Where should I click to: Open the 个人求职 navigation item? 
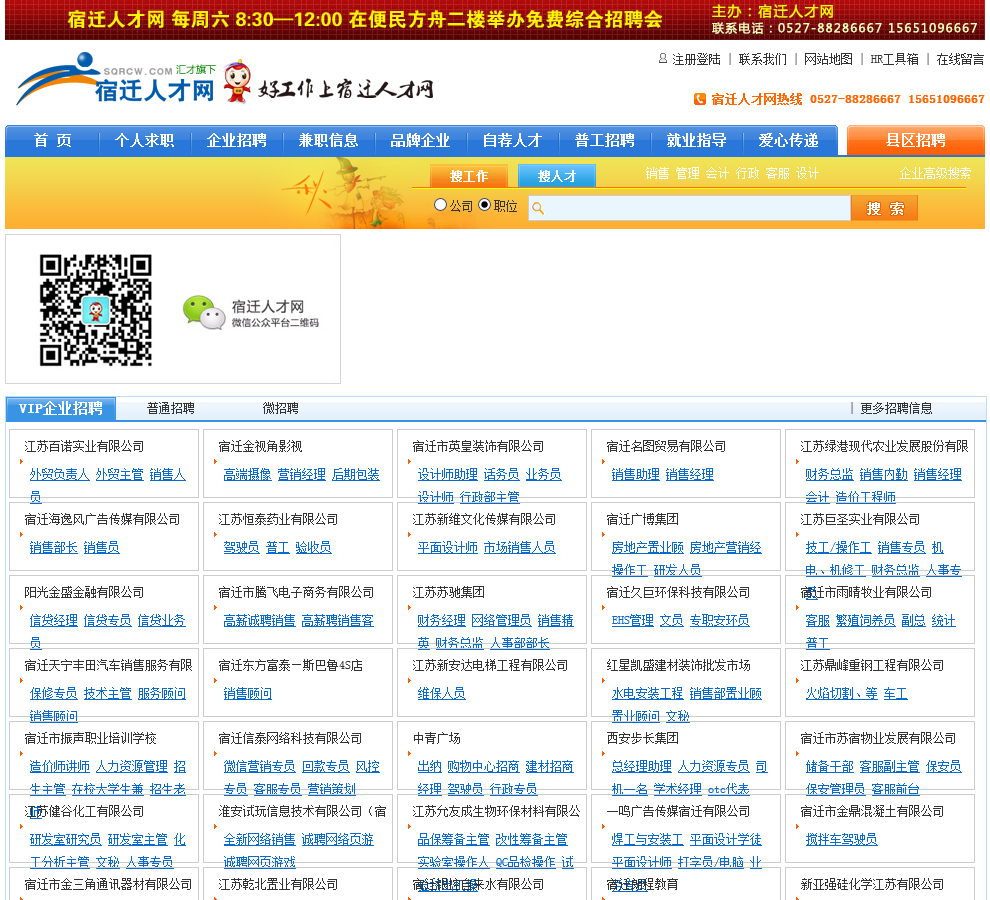click(x=144, y=140)
